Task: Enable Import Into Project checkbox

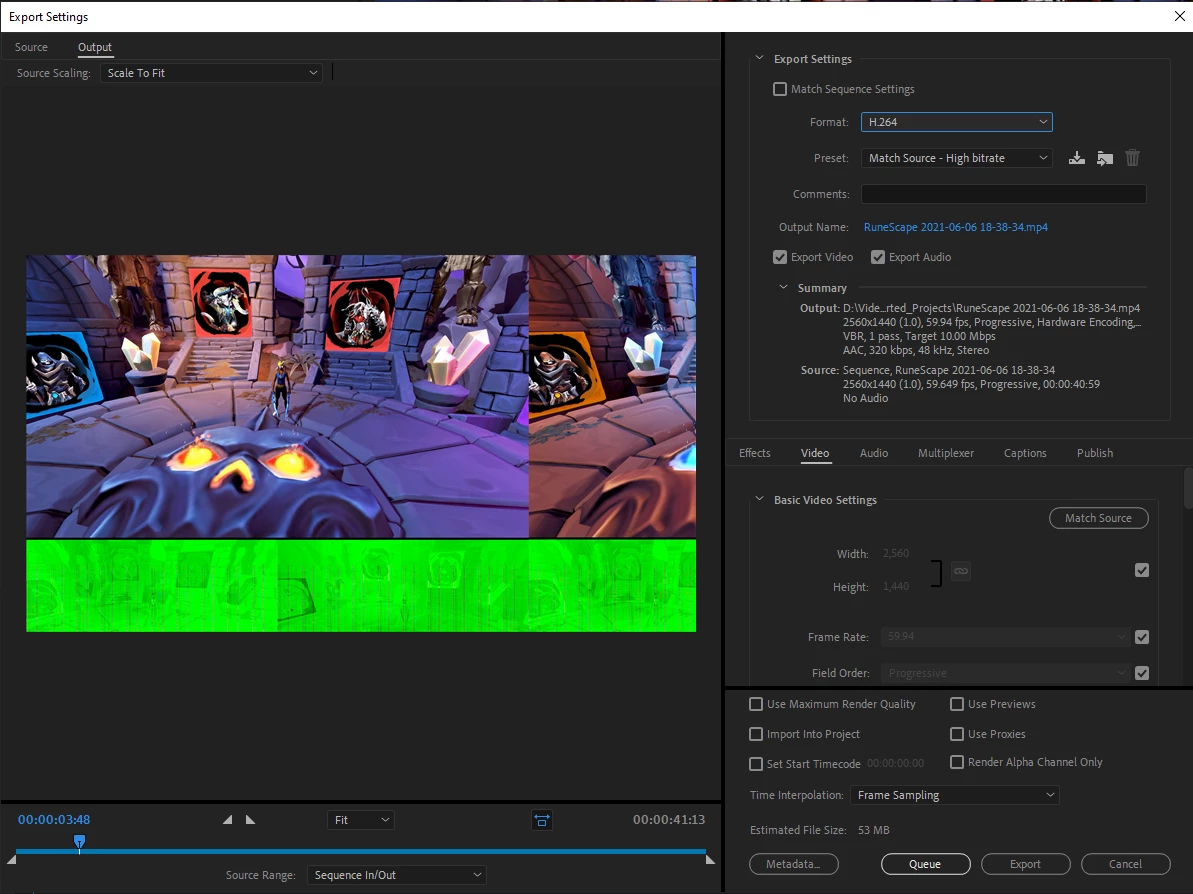Action: (756, 734)
